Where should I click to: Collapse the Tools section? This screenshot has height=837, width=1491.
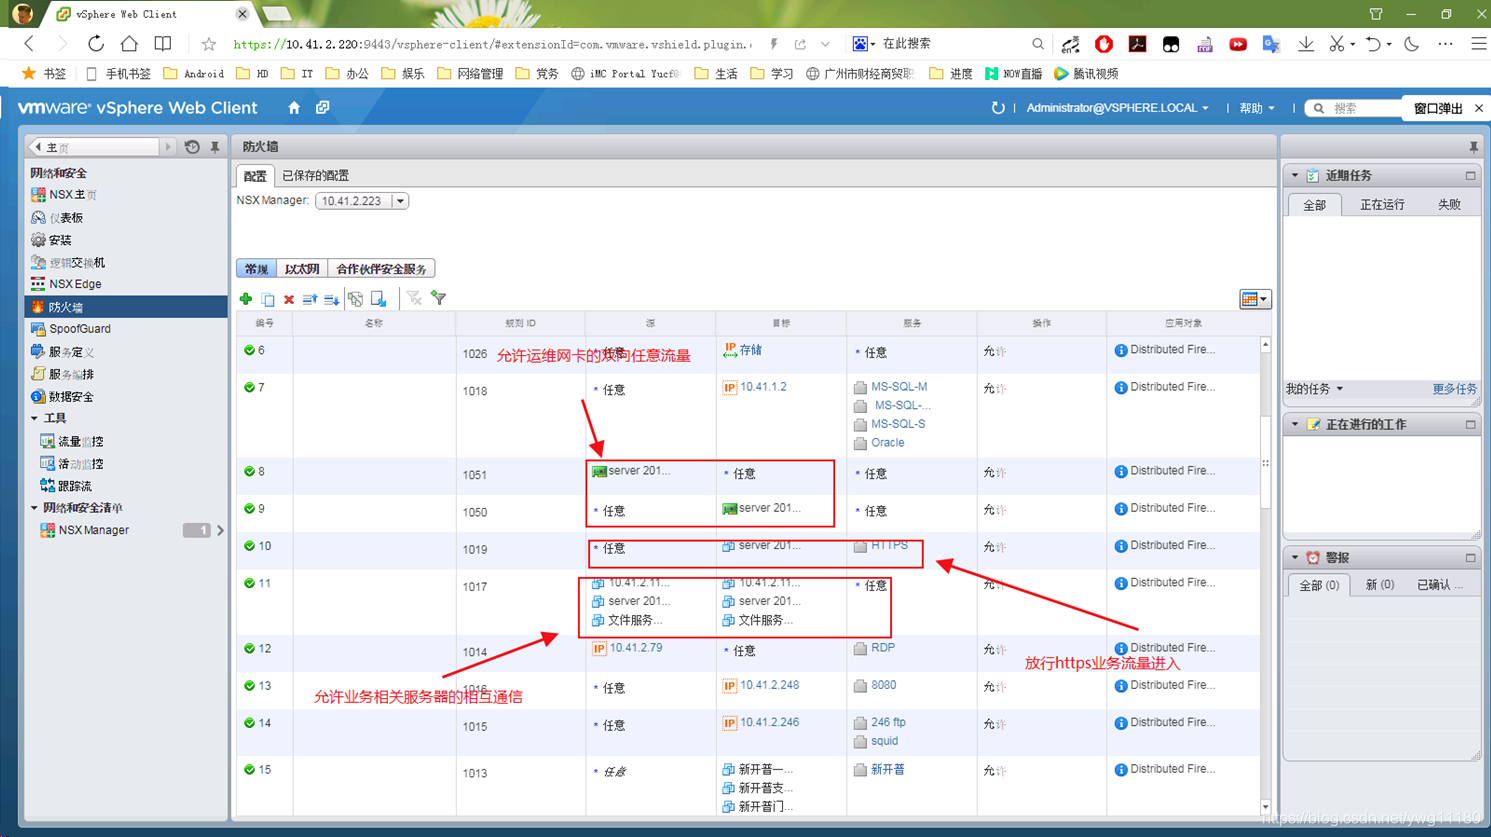[x=34, y=418]
